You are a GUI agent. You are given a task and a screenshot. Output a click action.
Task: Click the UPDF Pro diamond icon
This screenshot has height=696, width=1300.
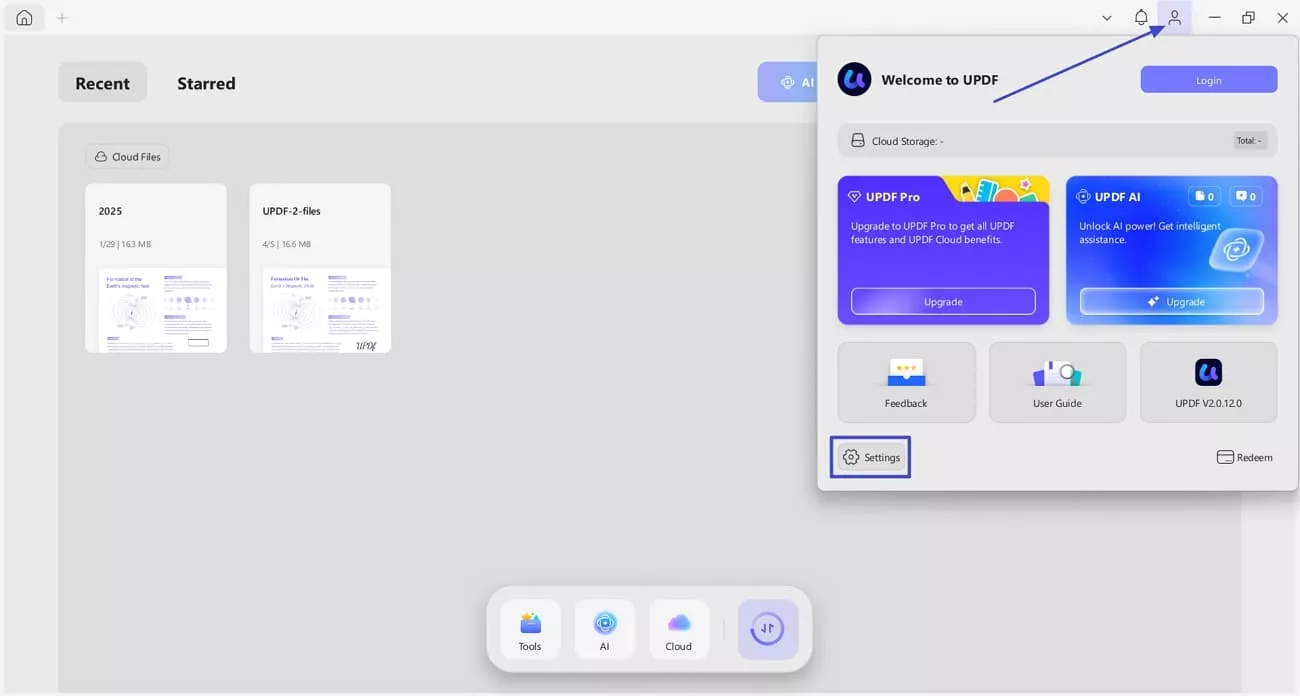click(x=855, y=197)
